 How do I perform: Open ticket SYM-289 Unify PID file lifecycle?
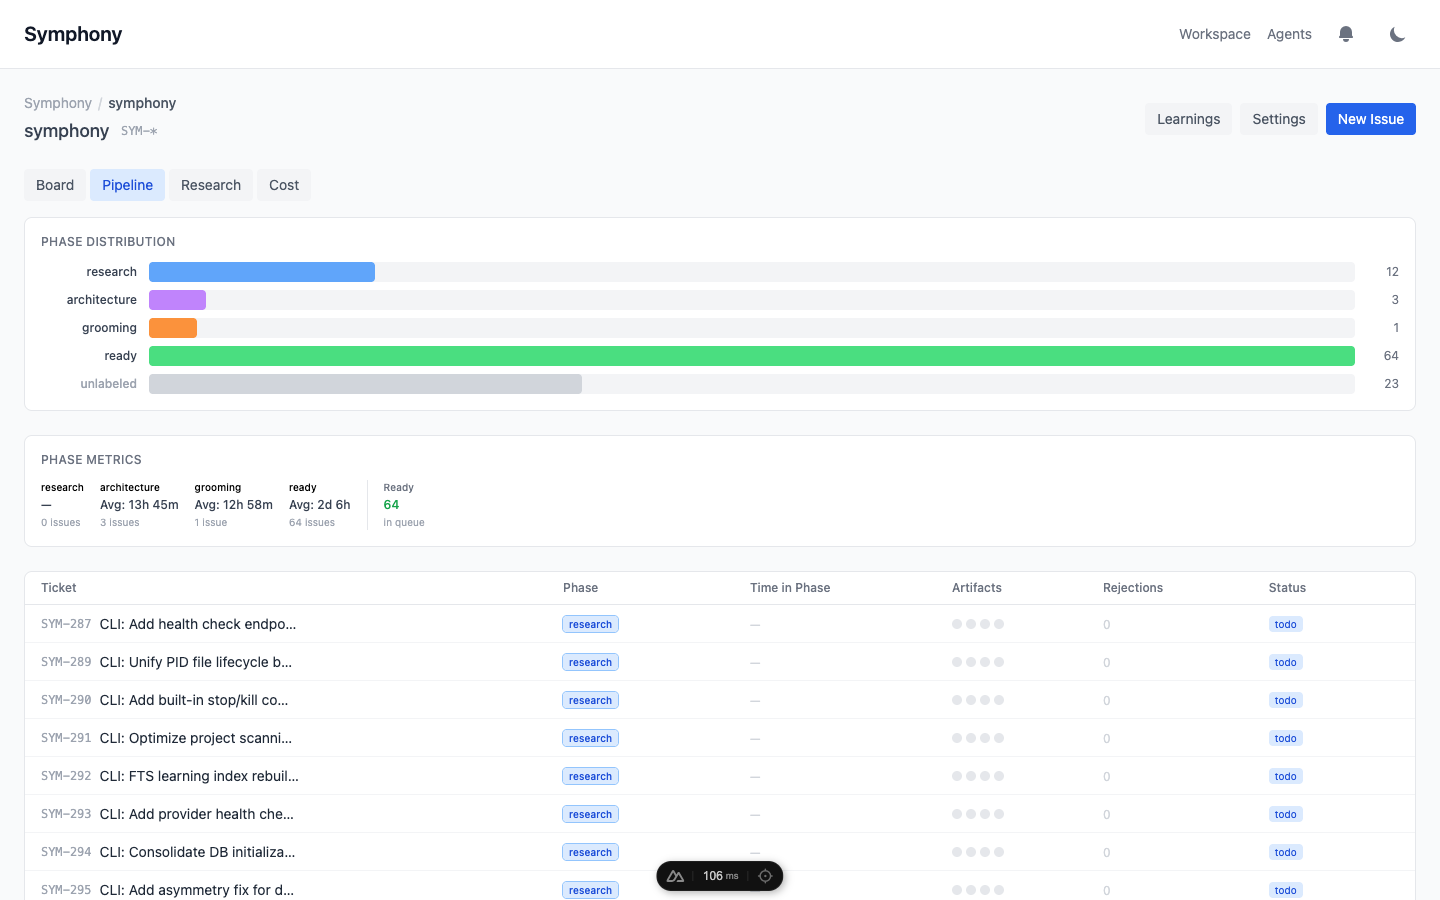point(196,662)
